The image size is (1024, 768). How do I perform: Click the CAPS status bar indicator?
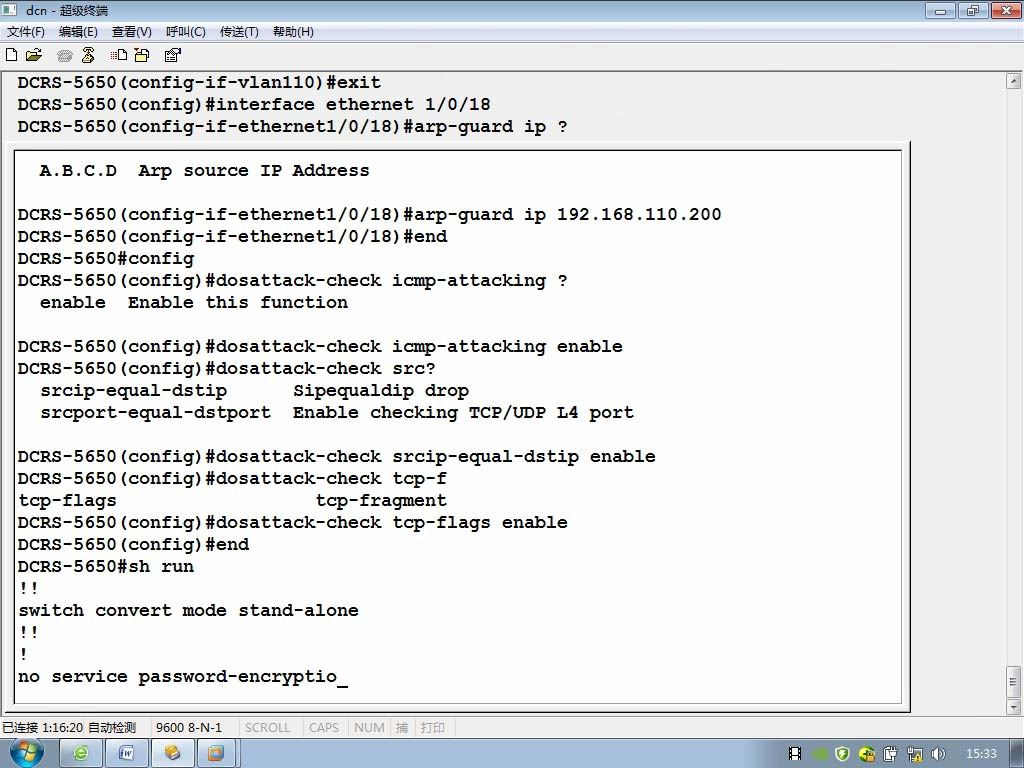pos(324,728)
